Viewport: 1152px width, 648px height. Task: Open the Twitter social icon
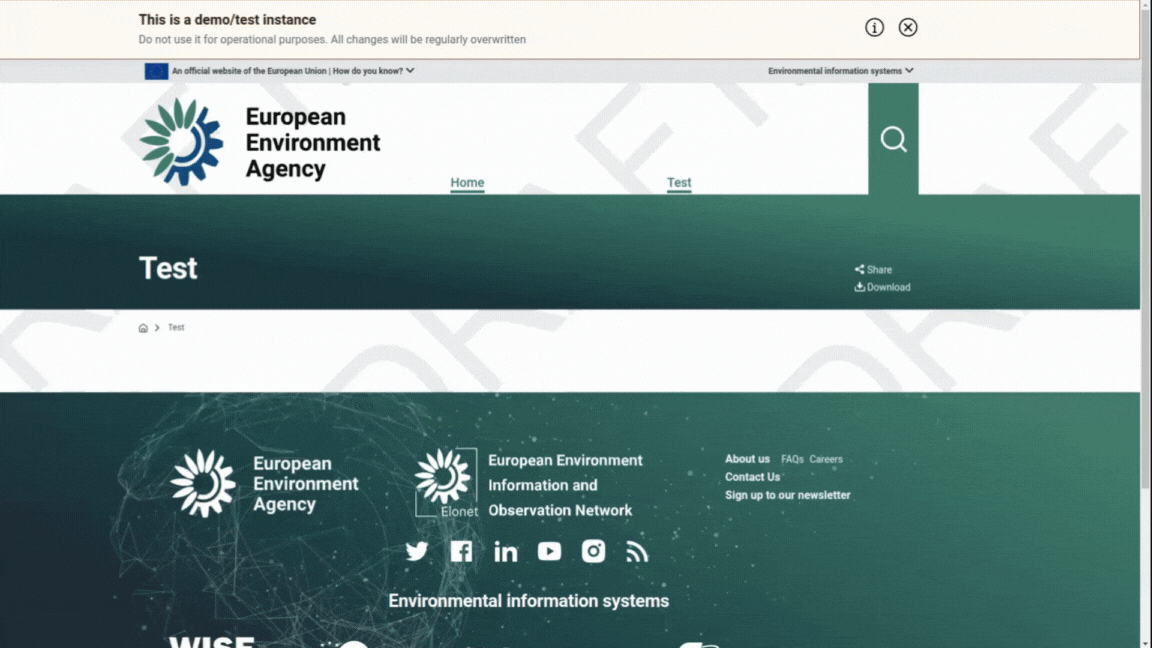tap(417, 551)
